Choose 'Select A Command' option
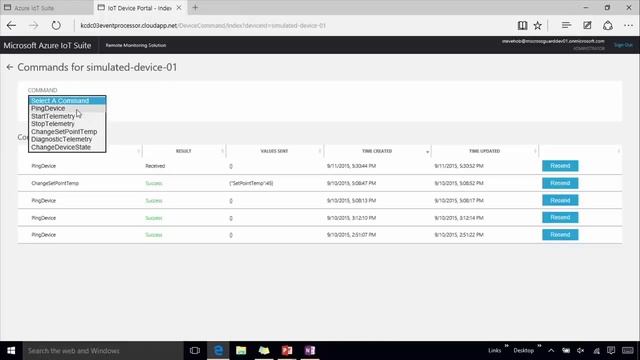This screenshot has height=360, width=640. 67,100
